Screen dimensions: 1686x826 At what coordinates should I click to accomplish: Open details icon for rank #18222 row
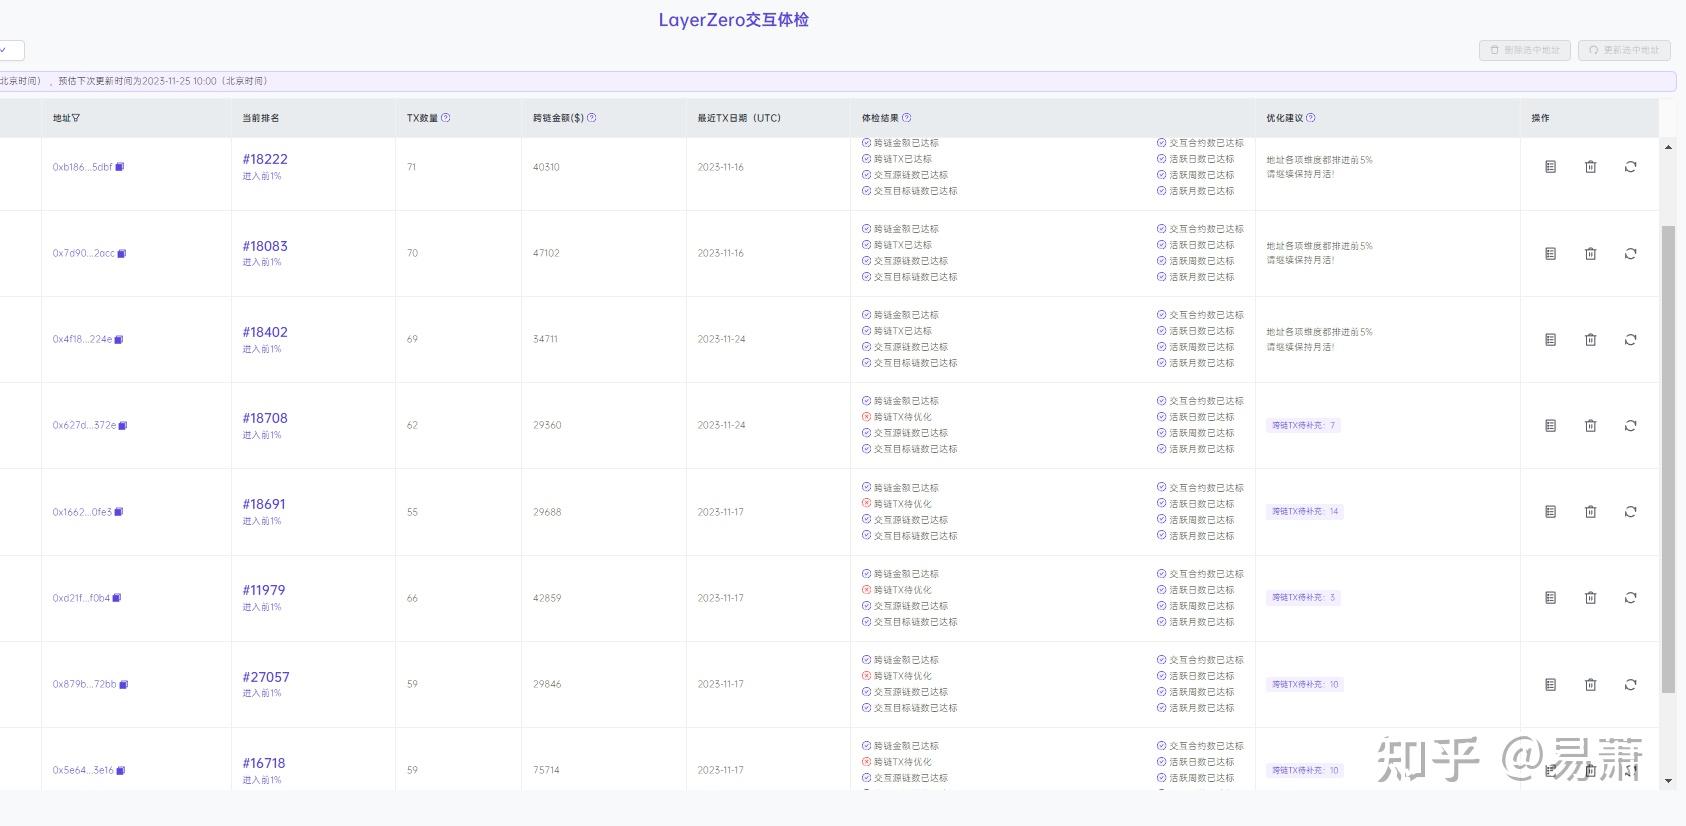point(1551,167)
